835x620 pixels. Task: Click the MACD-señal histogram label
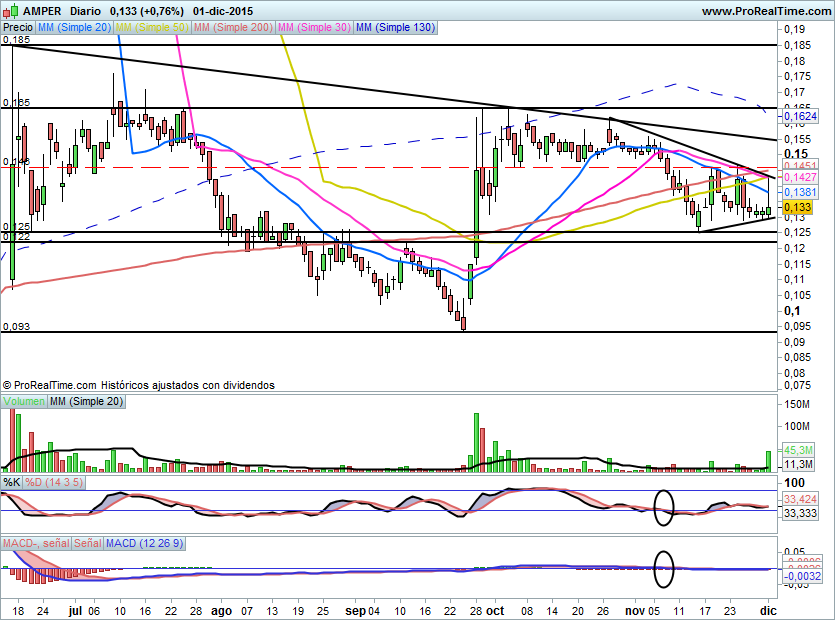coord(35,542)
